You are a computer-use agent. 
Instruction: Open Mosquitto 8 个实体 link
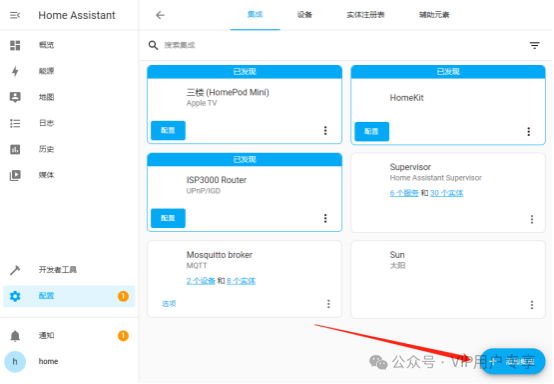pyautogui.click(x=241, y=281)
